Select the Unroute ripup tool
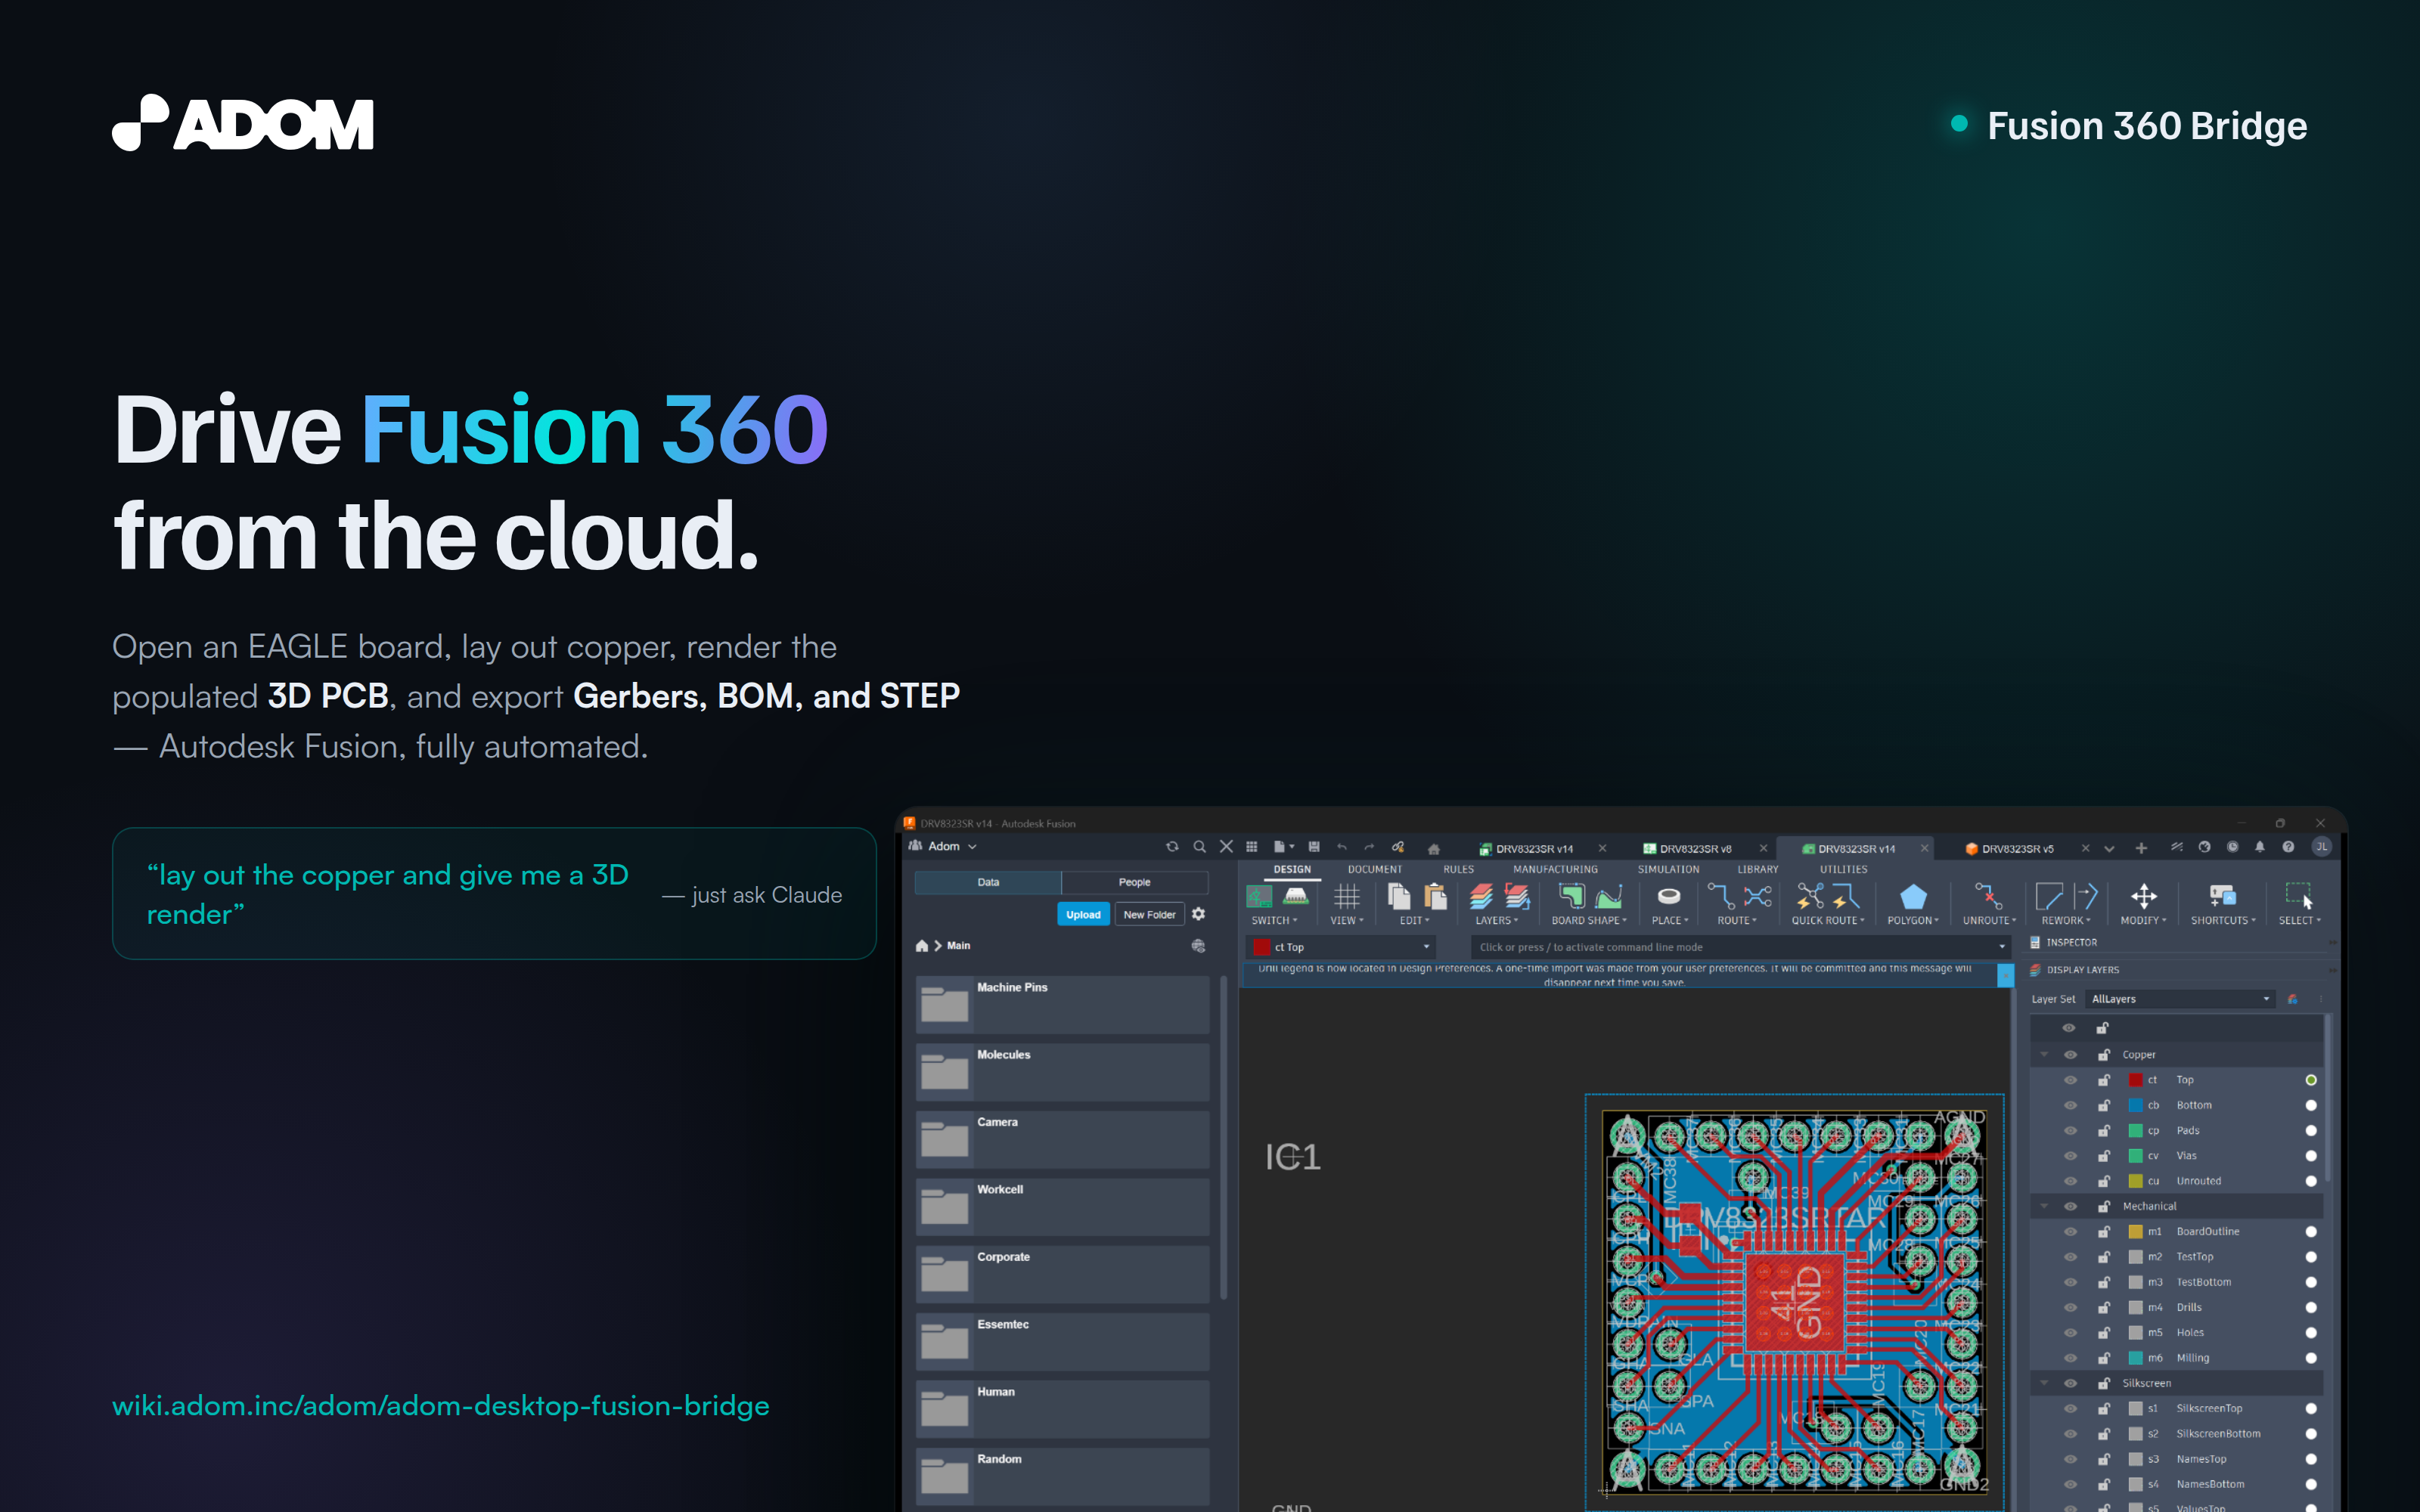 1988,896
